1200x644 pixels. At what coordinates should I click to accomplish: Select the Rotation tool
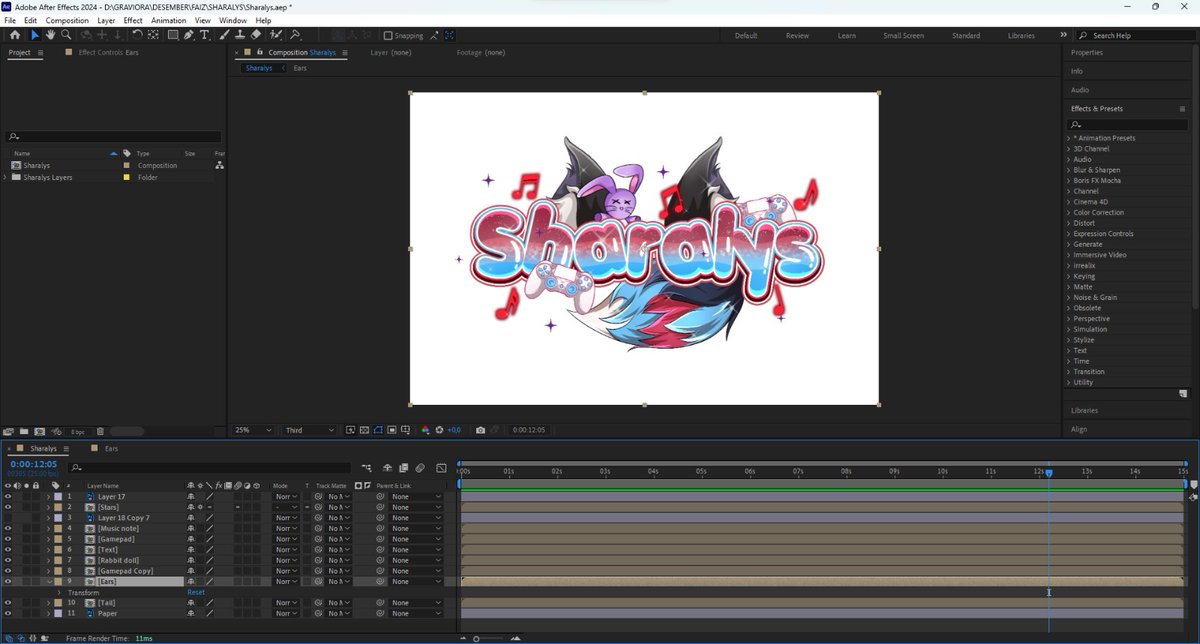pos(137,35)
